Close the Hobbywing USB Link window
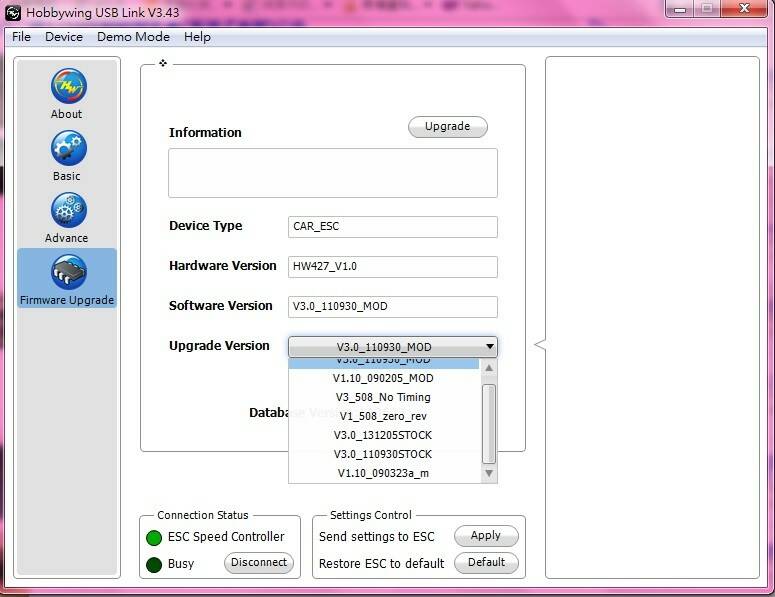Screen dimensions: 775x597 [x=744, y=9]
